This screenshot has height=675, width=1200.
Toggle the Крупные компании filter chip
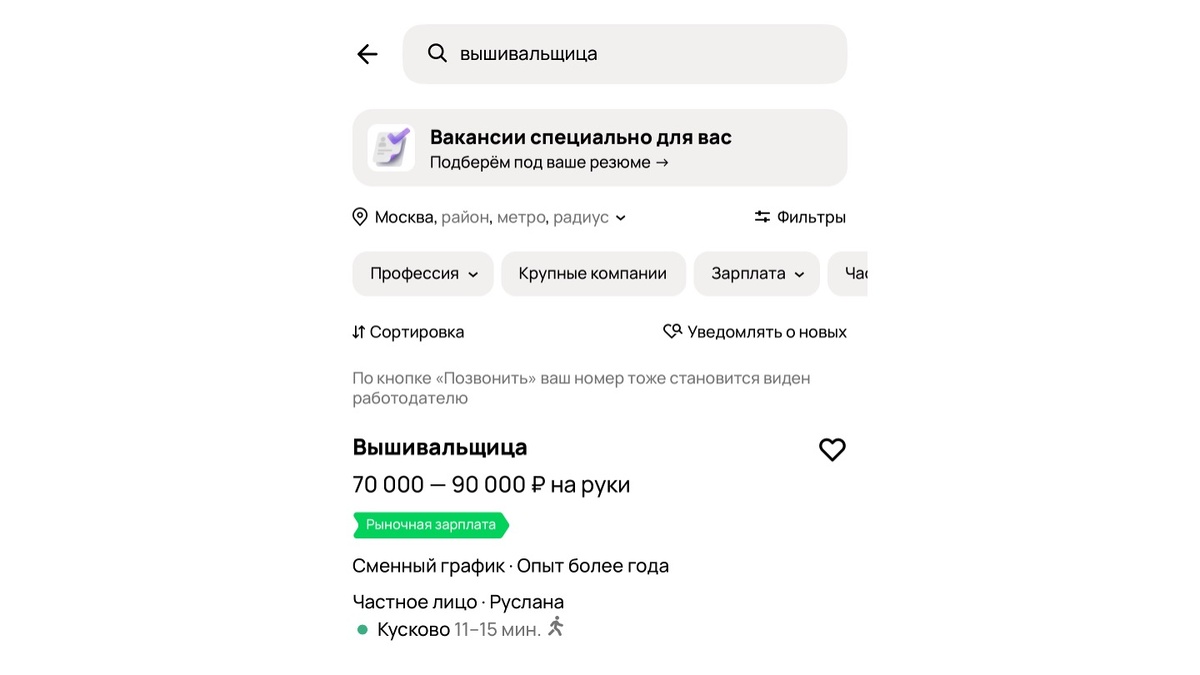click(593, 273)
